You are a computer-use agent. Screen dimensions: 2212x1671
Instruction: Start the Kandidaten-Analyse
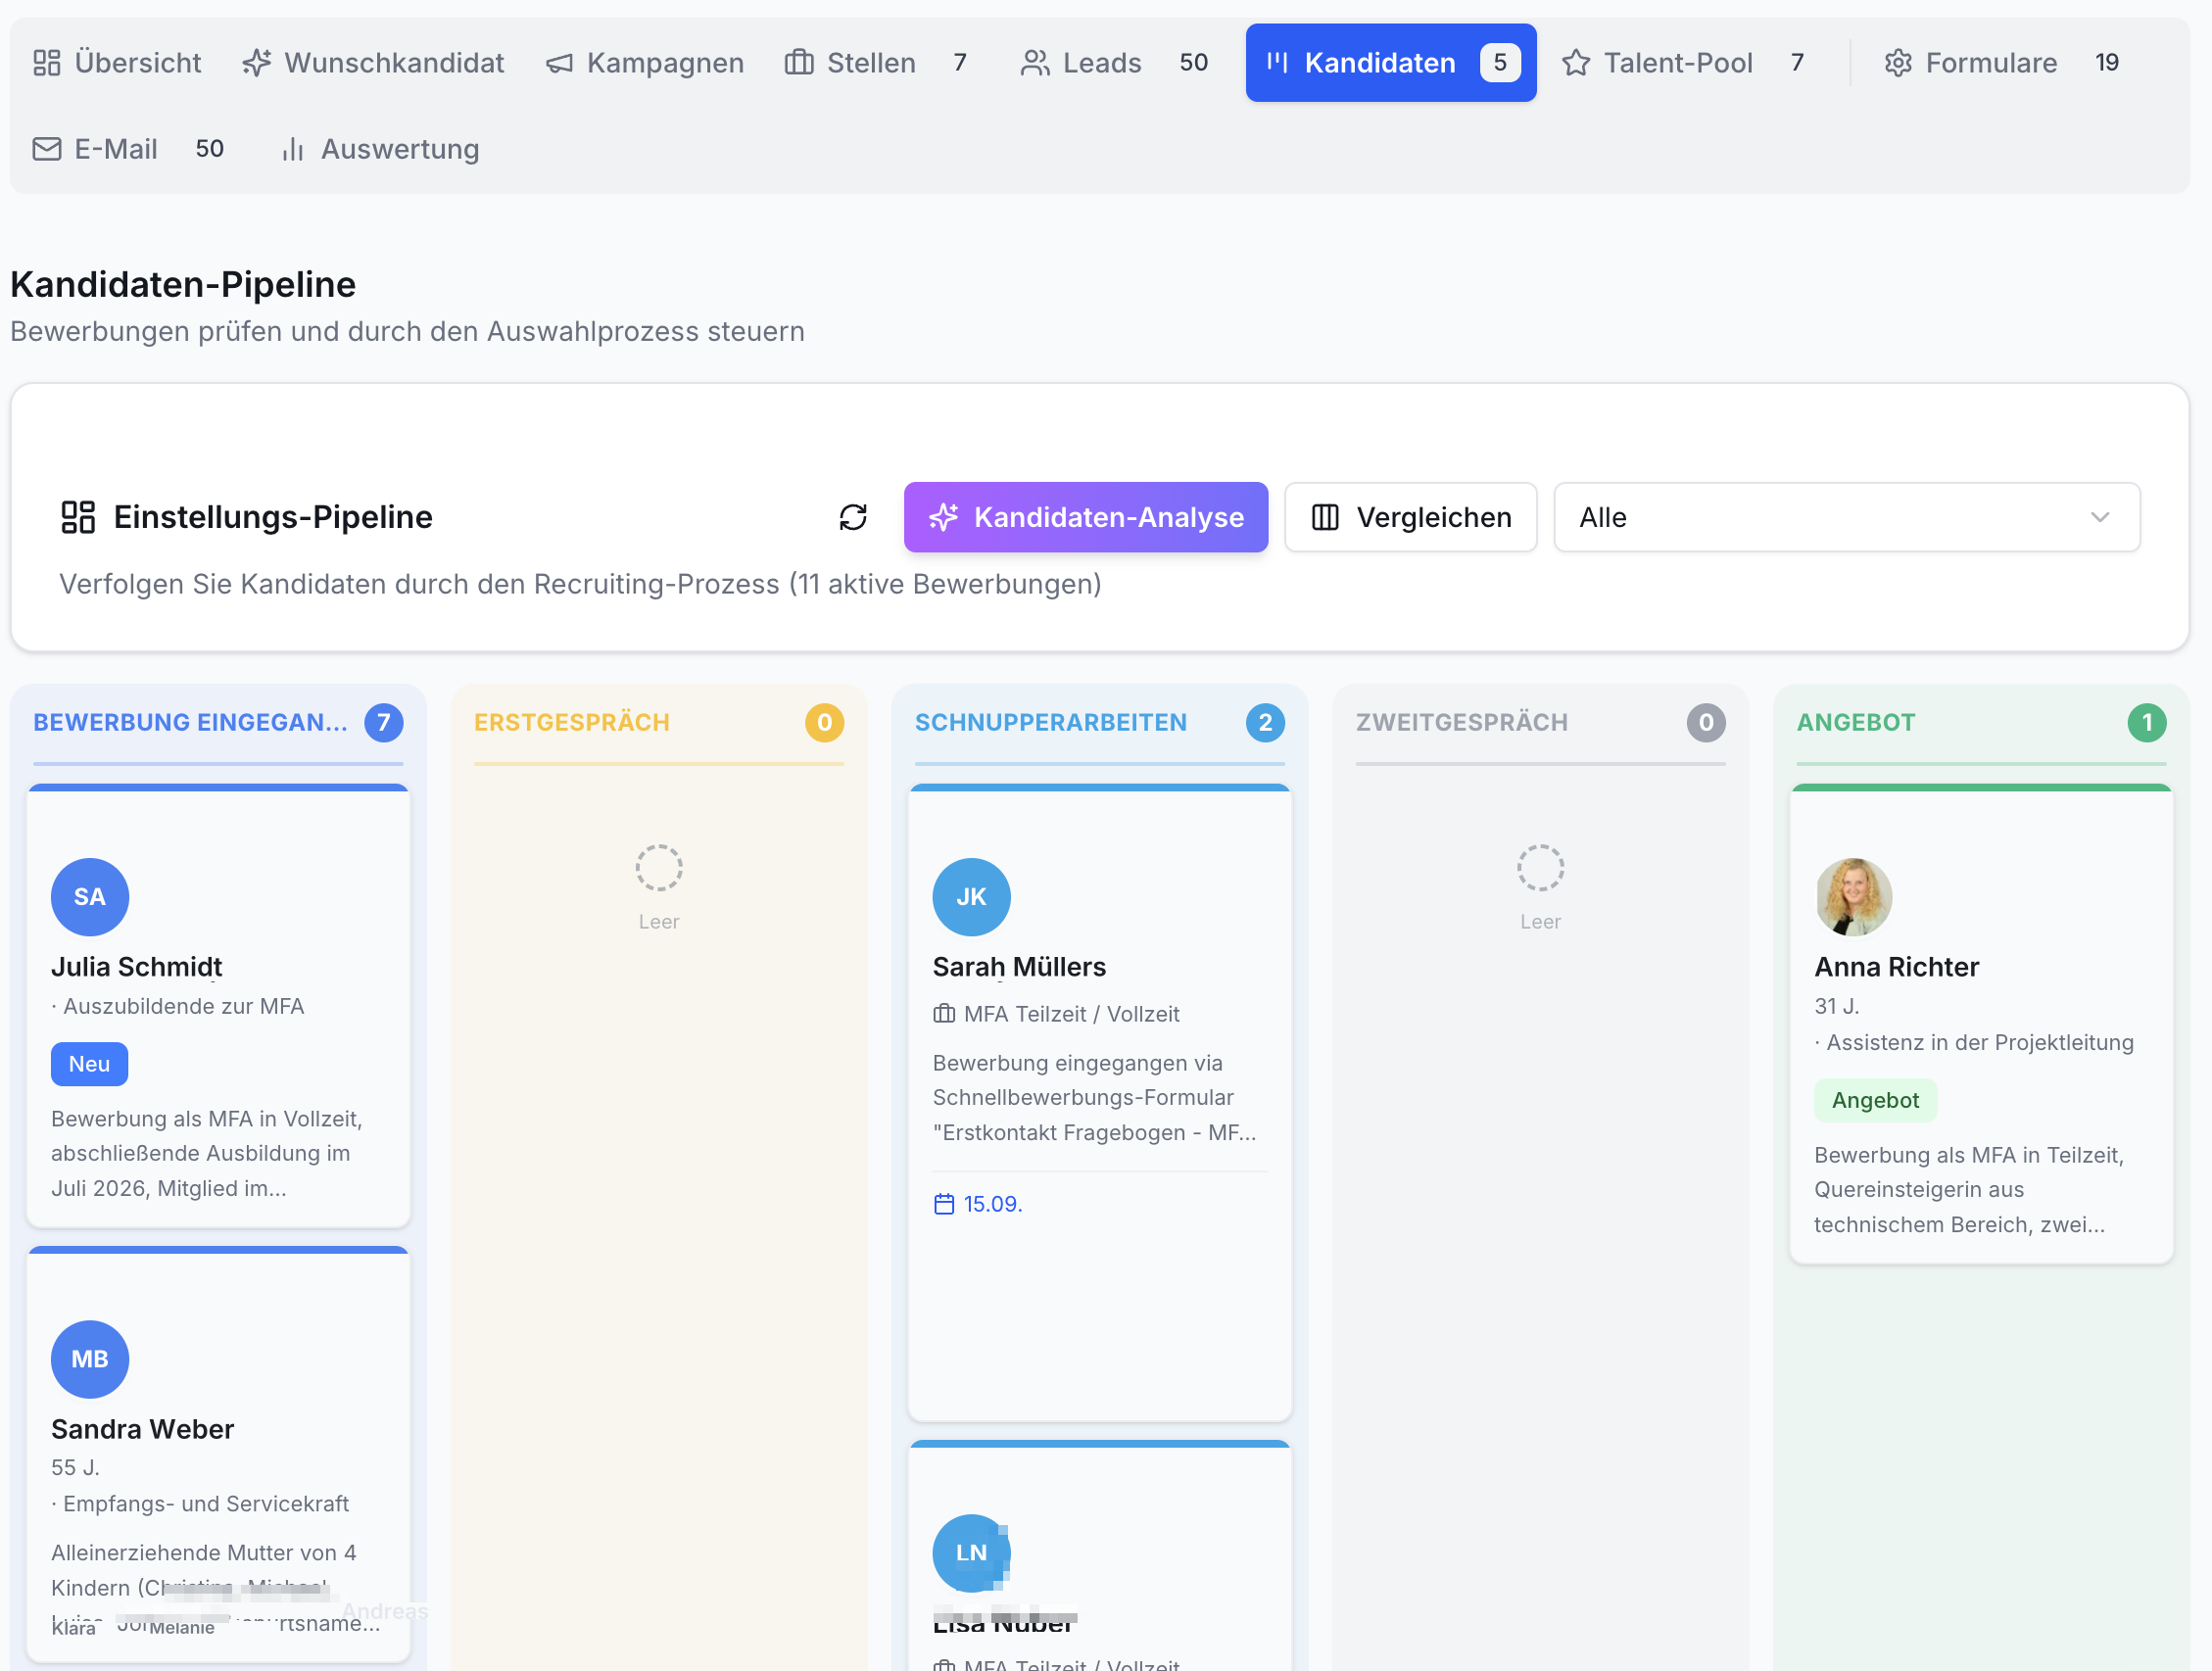1086,517
